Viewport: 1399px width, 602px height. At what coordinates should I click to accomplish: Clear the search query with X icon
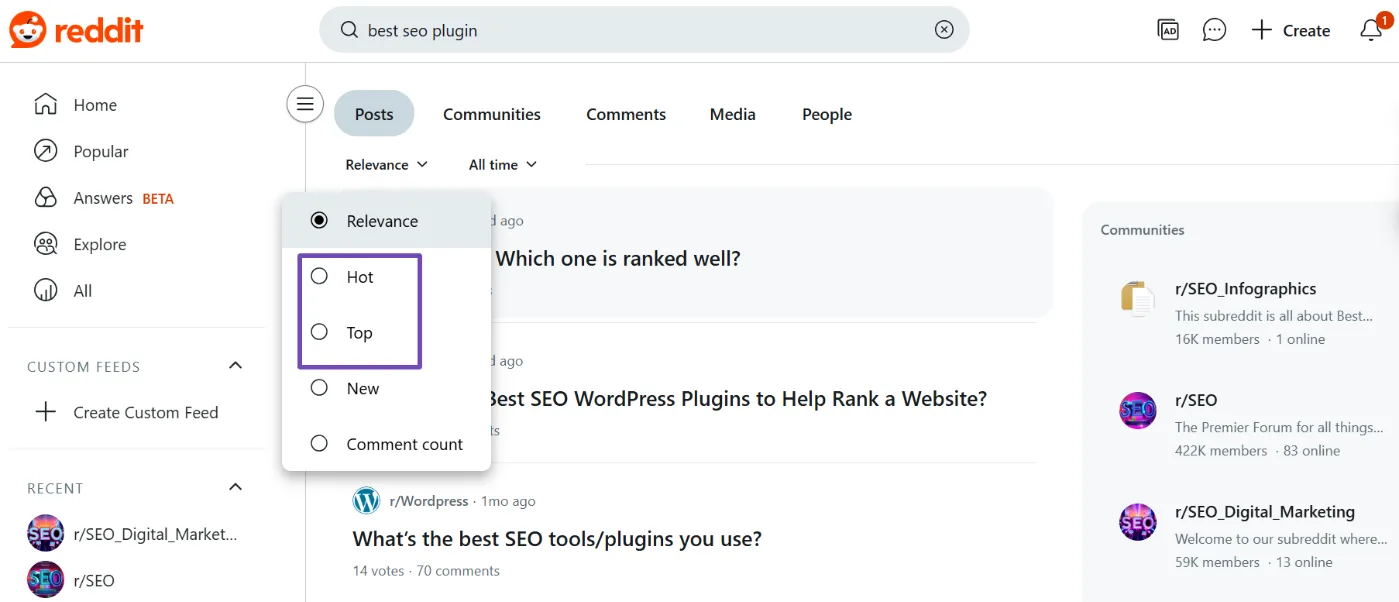943,30
